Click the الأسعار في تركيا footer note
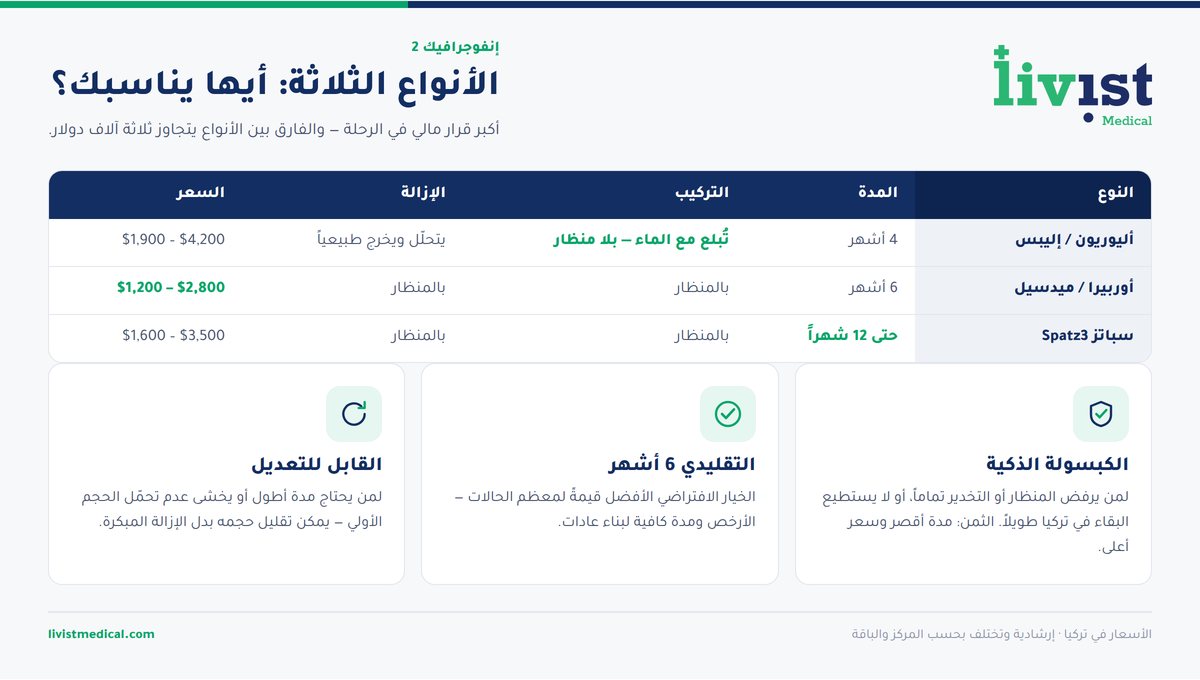1200x680 pixels. tap(1002, 634)
